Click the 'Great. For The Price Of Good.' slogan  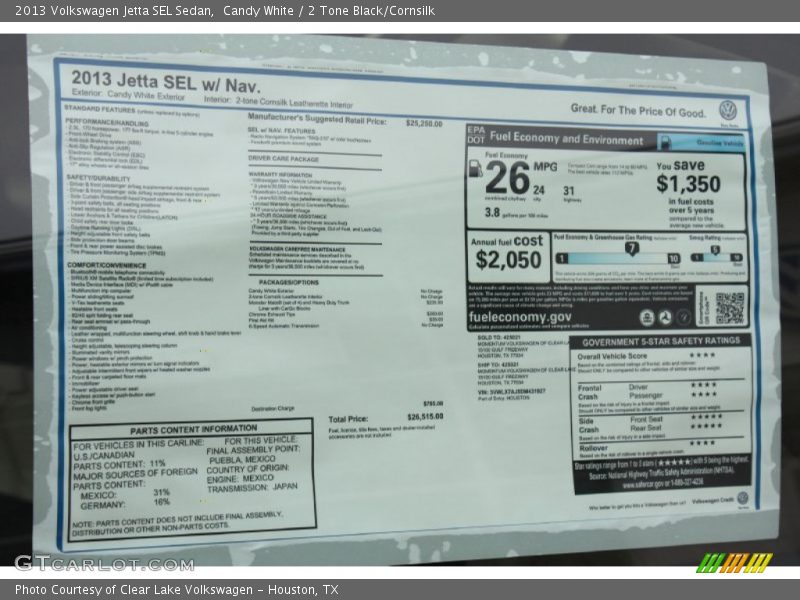(x=638, y=110)
